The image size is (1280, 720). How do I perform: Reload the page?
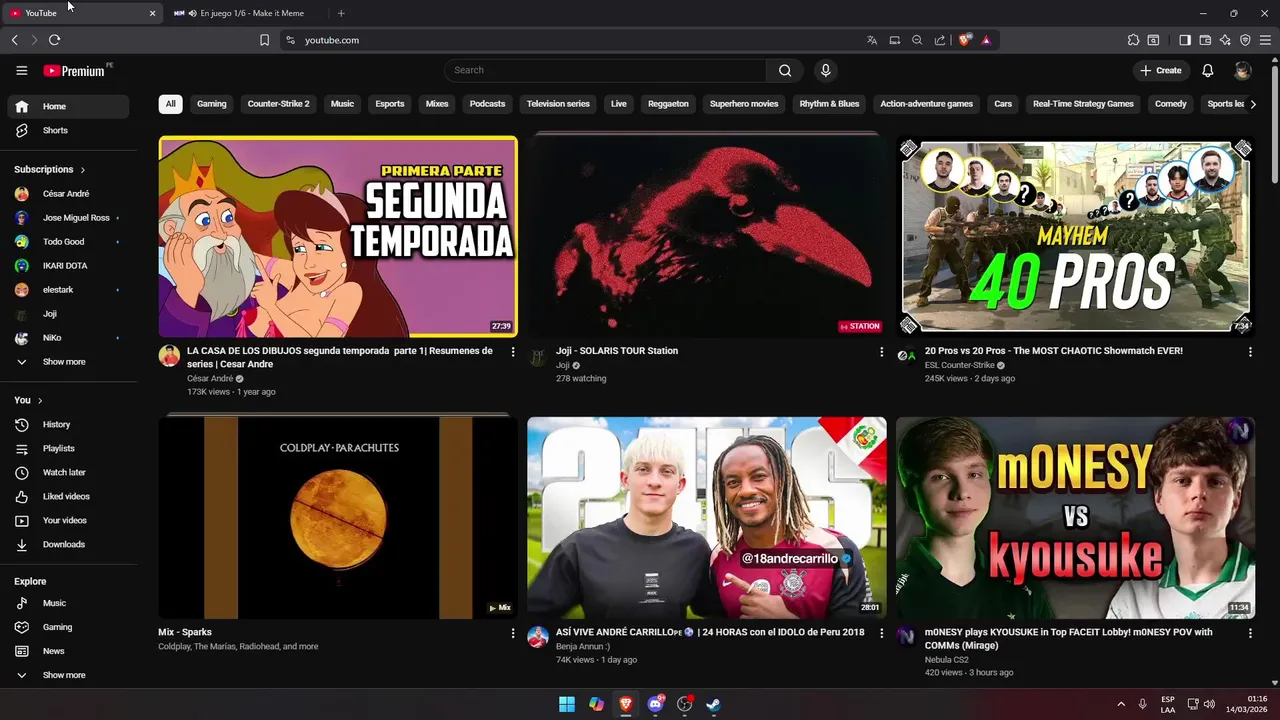pos(54,40)
